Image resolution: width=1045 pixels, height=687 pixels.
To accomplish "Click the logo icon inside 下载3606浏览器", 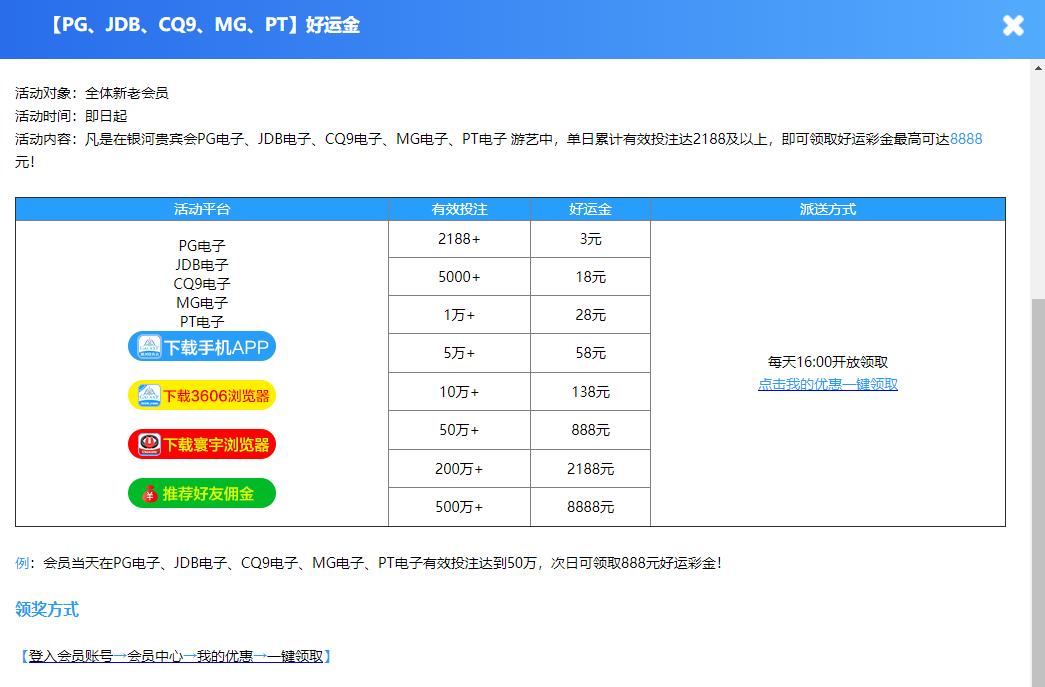I will click(x=149, y=395).
